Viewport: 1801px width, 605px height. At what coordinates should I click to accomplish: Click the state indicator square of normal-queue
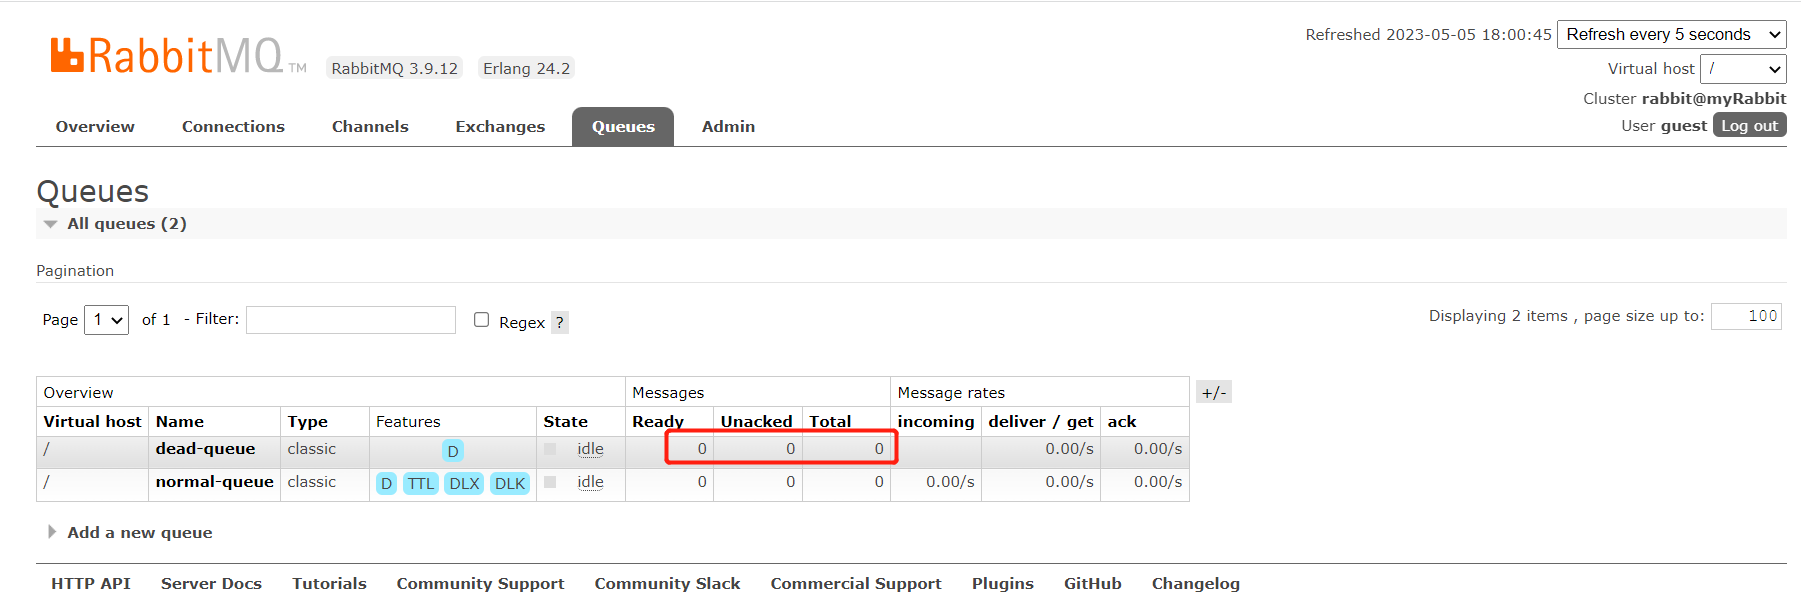[x=550, y=482]
